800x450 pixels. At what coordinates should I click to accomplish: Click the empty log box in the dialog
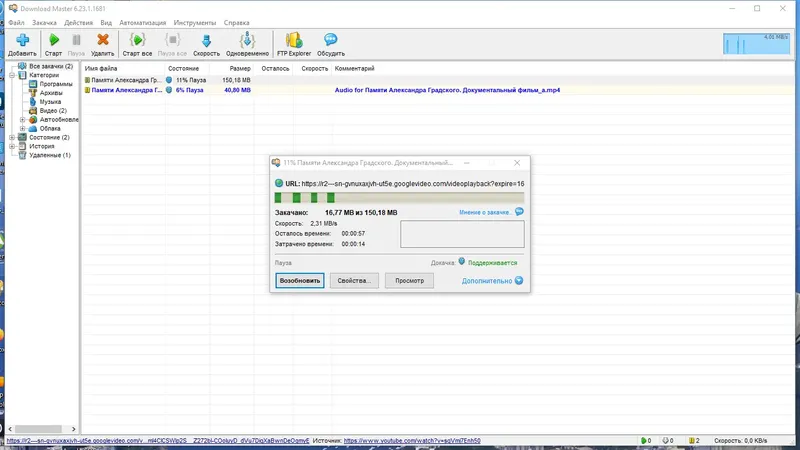coord(462,234)
